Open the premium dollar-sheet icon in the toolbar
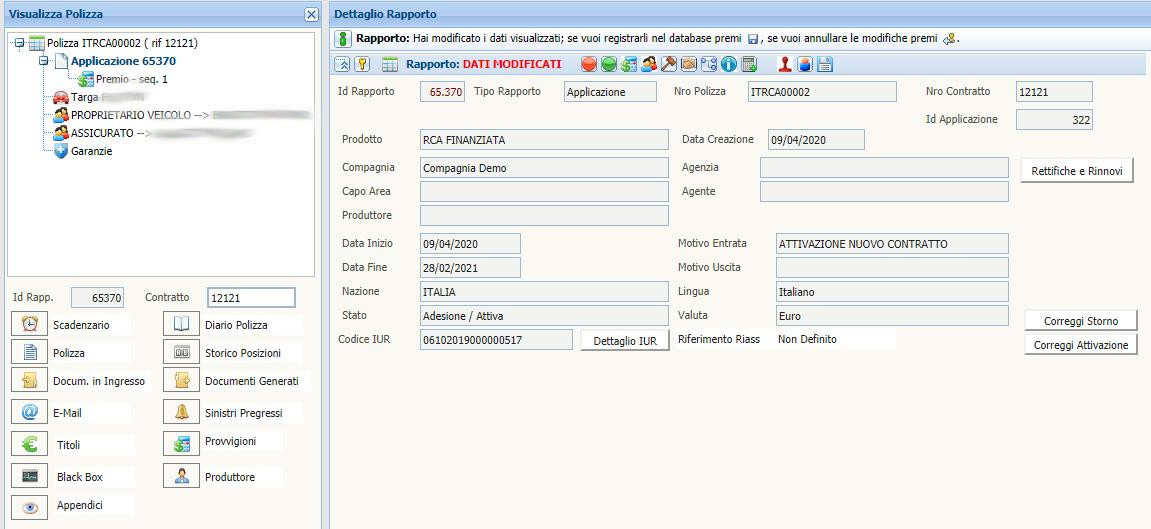This screenshot has height=529, width=1151. point(628,65)
